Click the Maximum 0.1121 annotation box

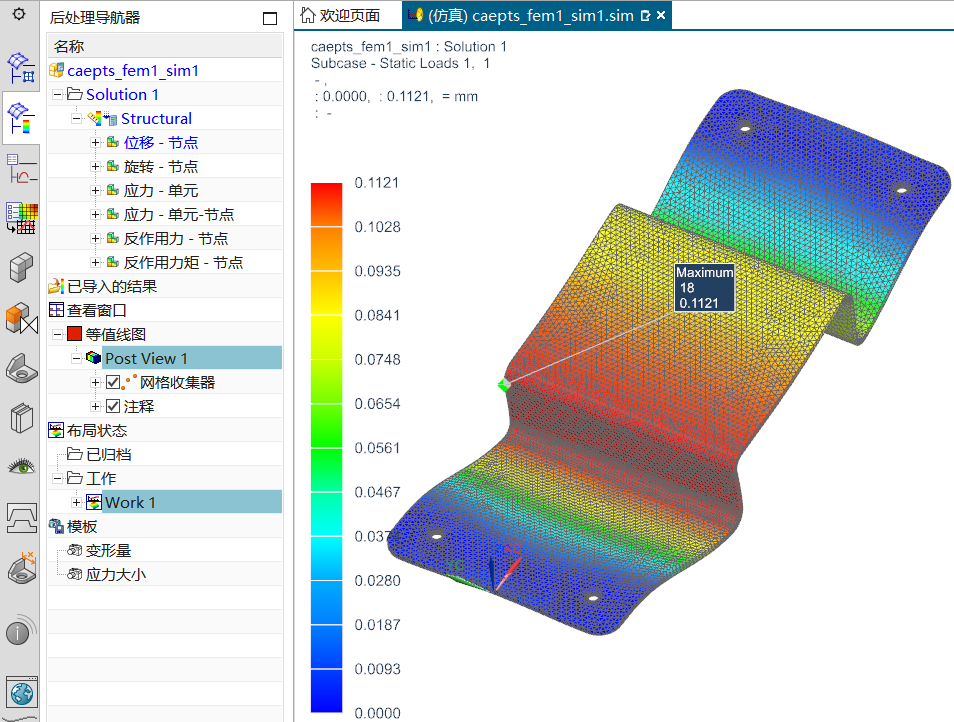[x=705, y=288]
